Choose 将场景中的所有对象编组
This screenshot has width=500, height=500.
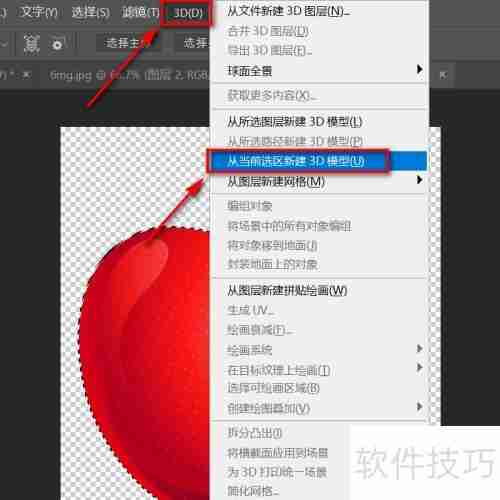point(319,227)
